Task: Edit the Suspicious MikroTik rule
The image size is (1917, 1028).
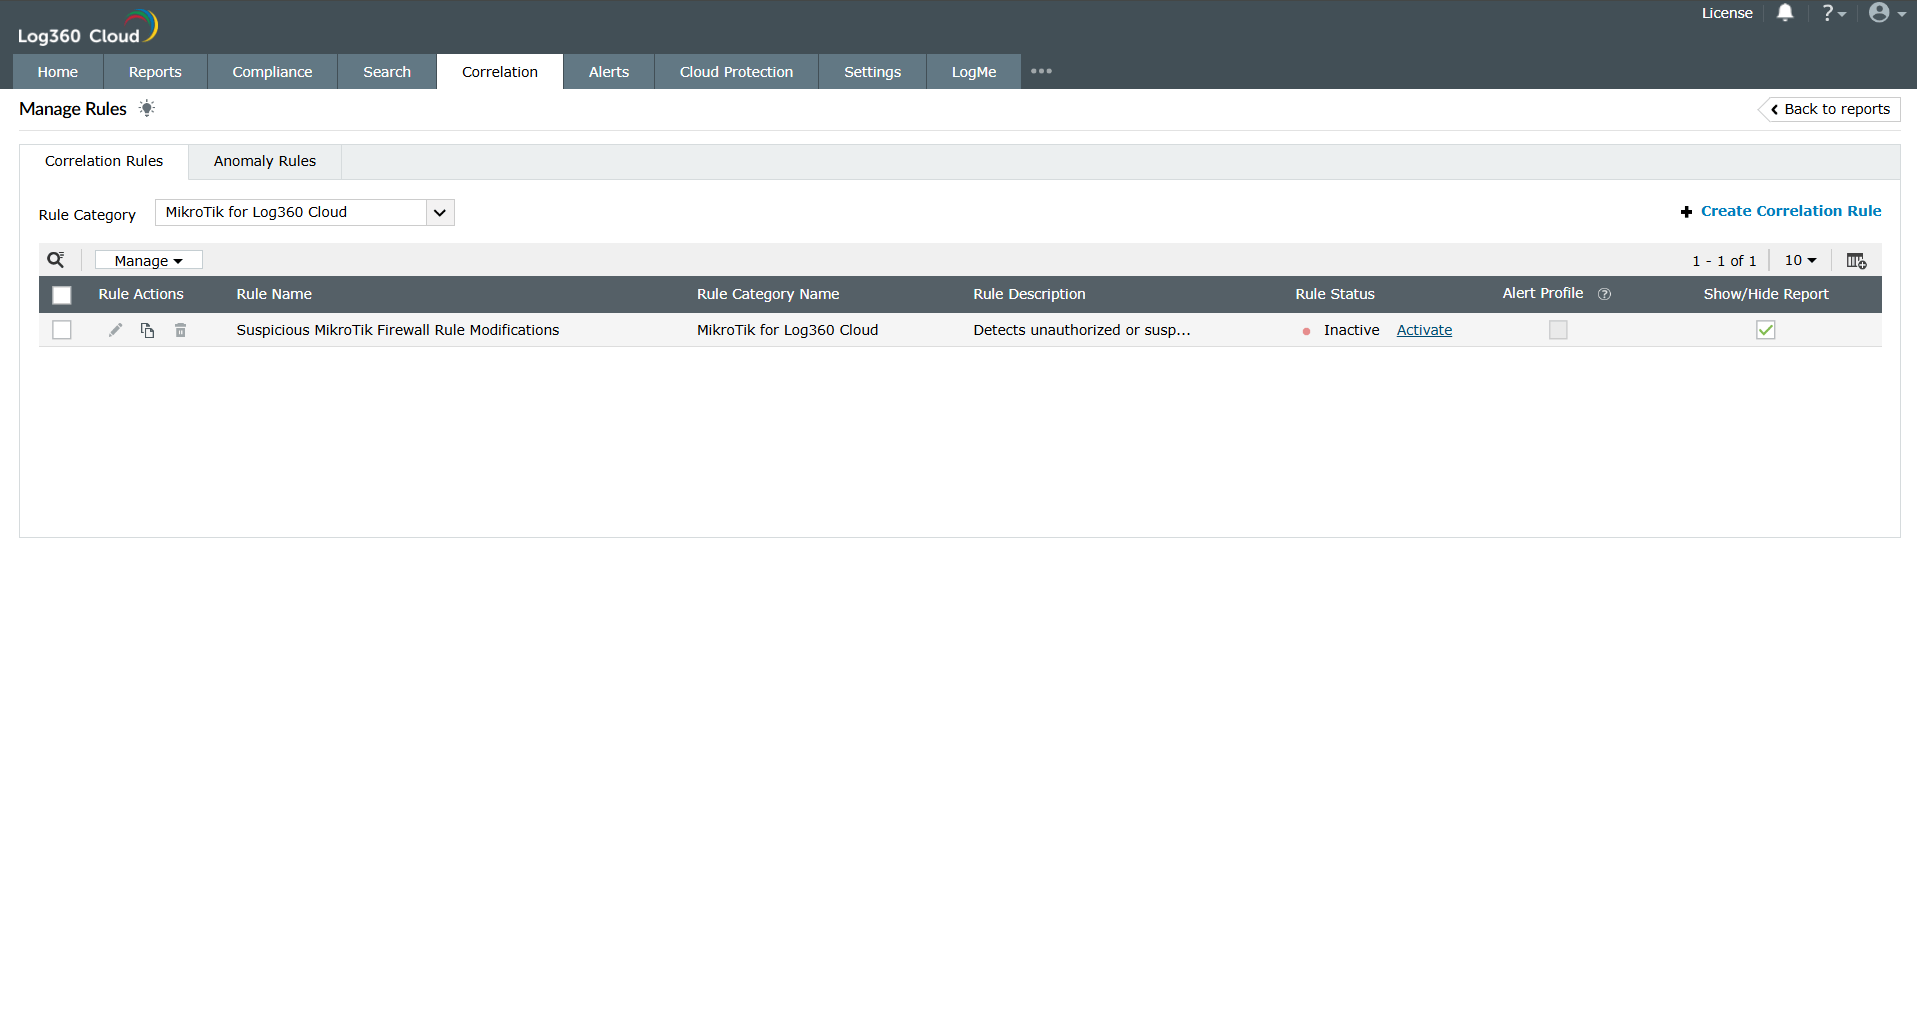Action: pyautogui.click(x=116, y=330)
